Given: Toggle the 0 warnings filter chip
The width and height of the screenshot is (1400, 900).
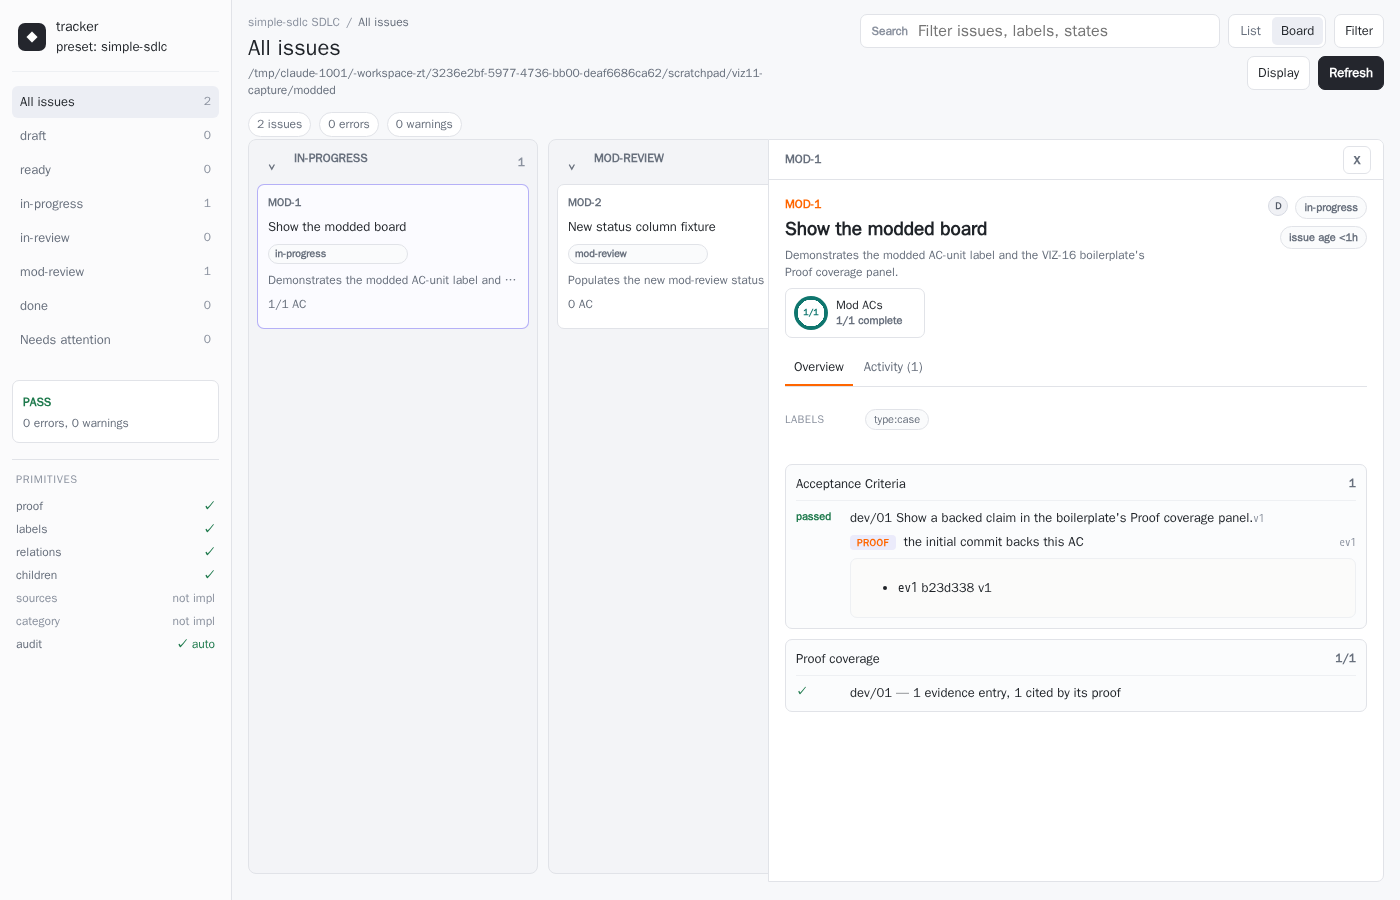Looking at the screenshot, I should pos(424,124).
